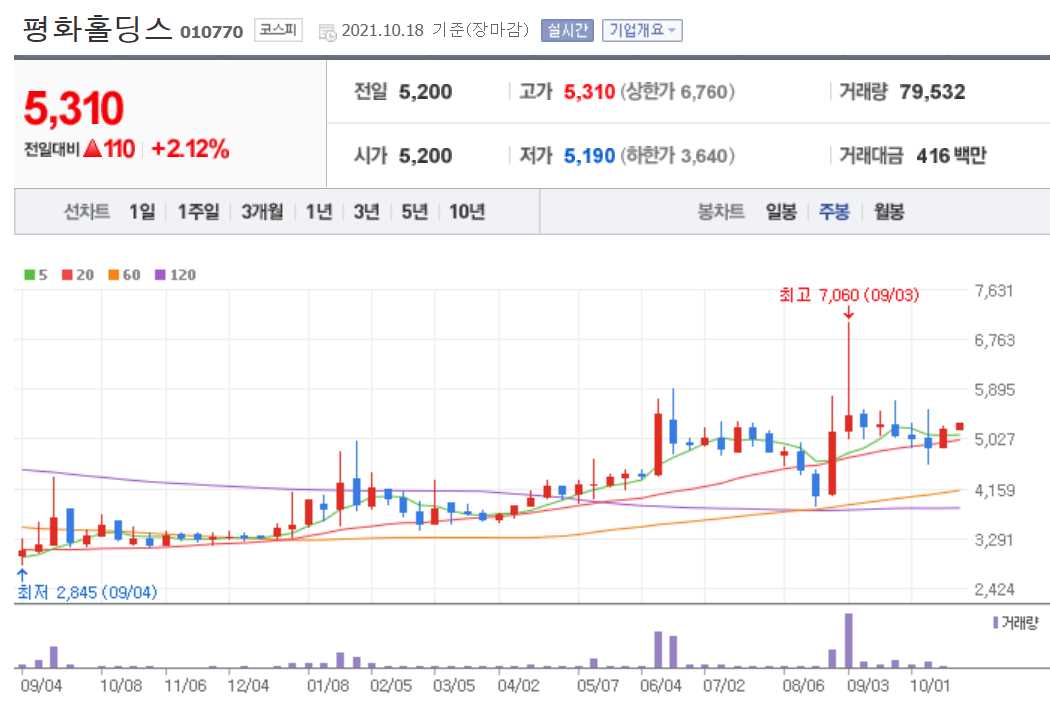Switch to 주봉 weekly candle chart
Viewport: 1050px width, 710px height.
(x=834, y=212)
